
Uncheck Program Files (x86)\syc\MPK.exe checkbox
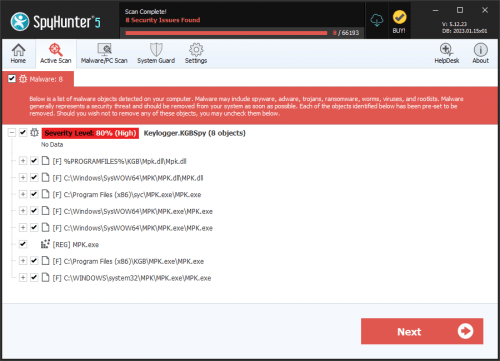pyautogui.click(x=34, y=194)
